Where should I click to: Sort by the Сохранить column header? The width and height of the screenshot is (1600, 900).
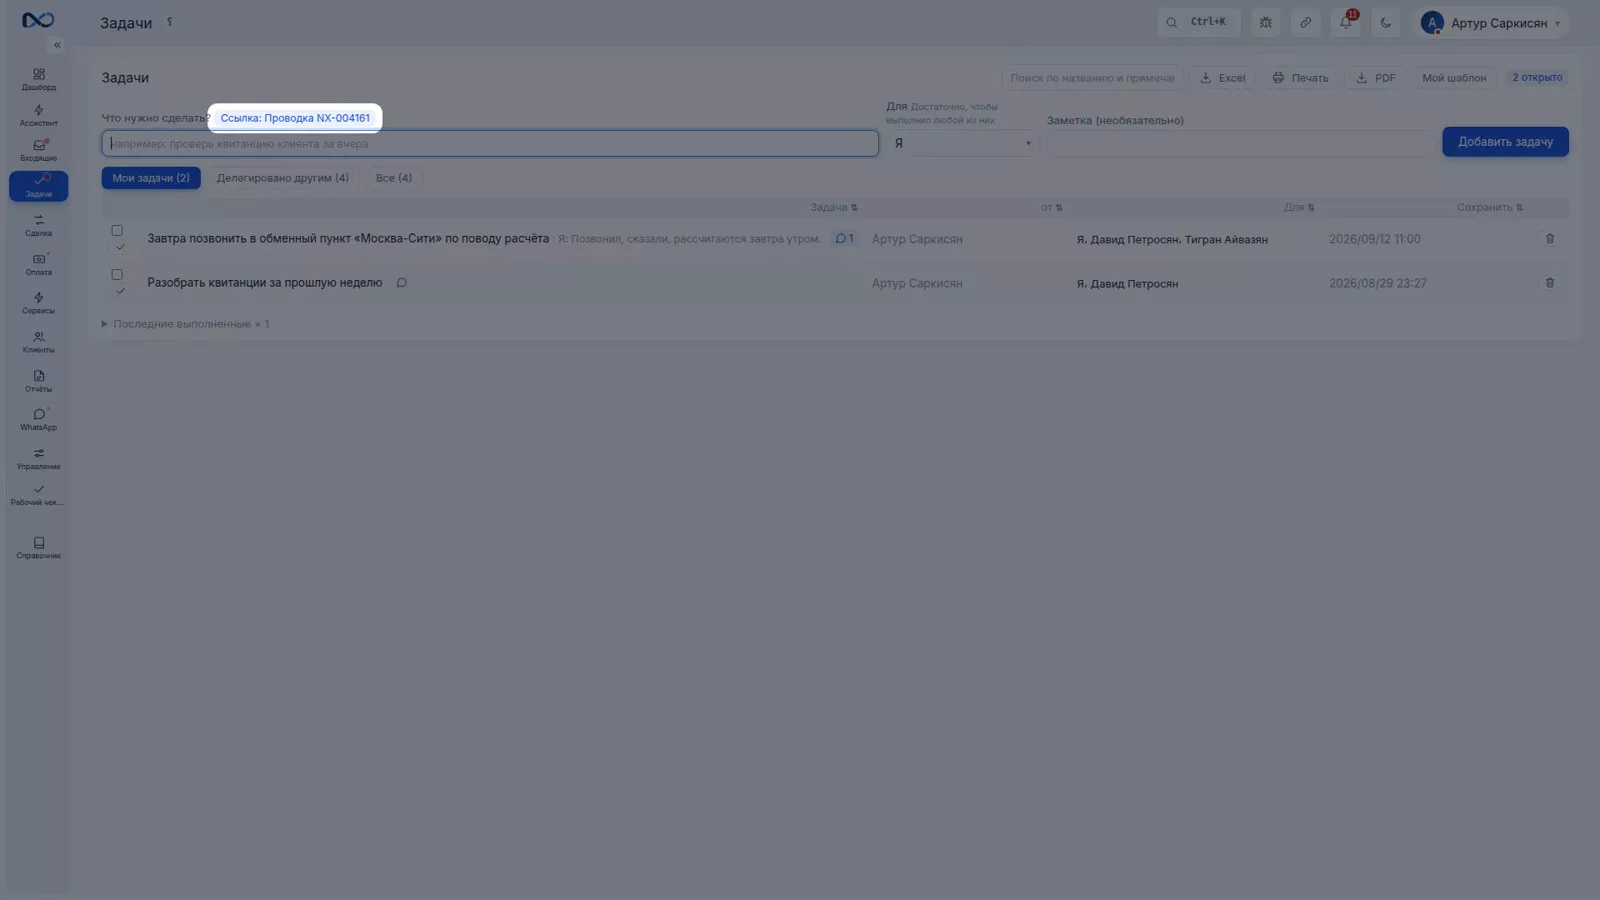pyautogui.click(x=1490, y=208)
